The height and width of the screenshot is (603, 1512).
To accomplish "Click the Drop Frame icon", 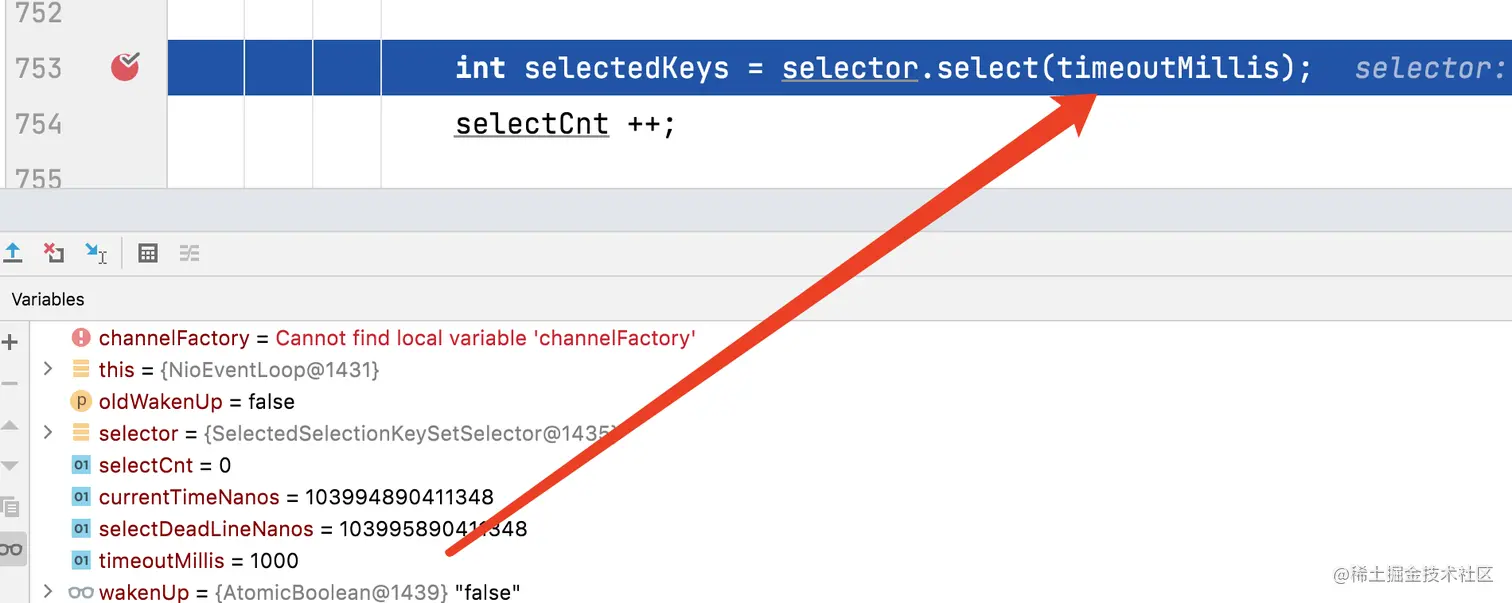I will click(54, 253).
